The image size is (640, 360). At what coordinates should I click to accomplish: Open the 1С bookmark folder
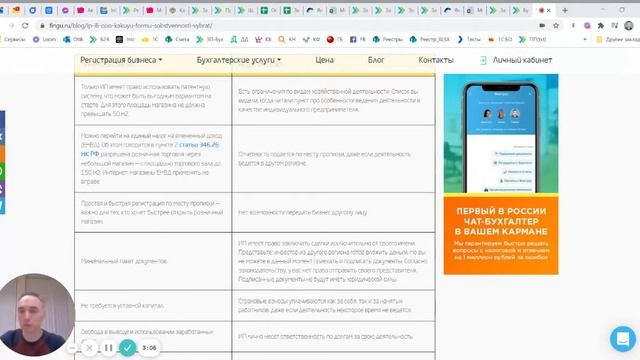tap(150, 40)
